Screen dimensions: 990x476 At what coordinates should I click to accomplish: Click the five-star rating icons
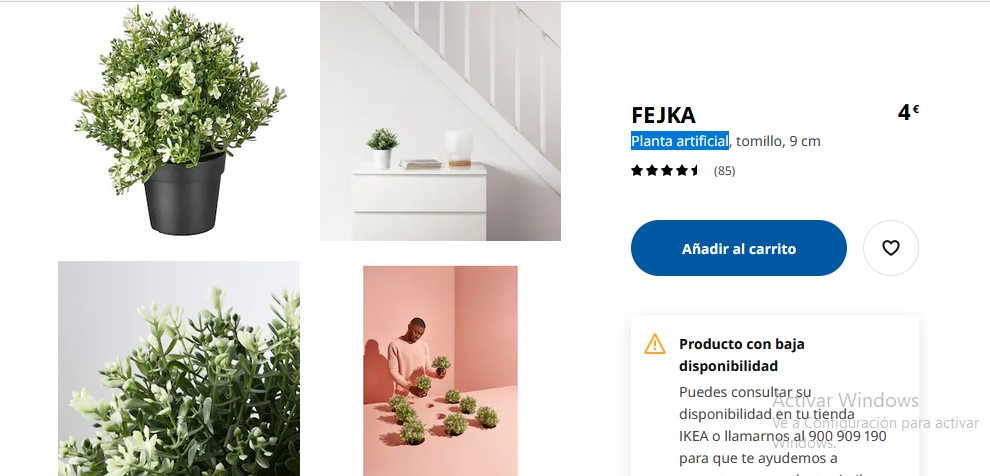pos(666,170)
